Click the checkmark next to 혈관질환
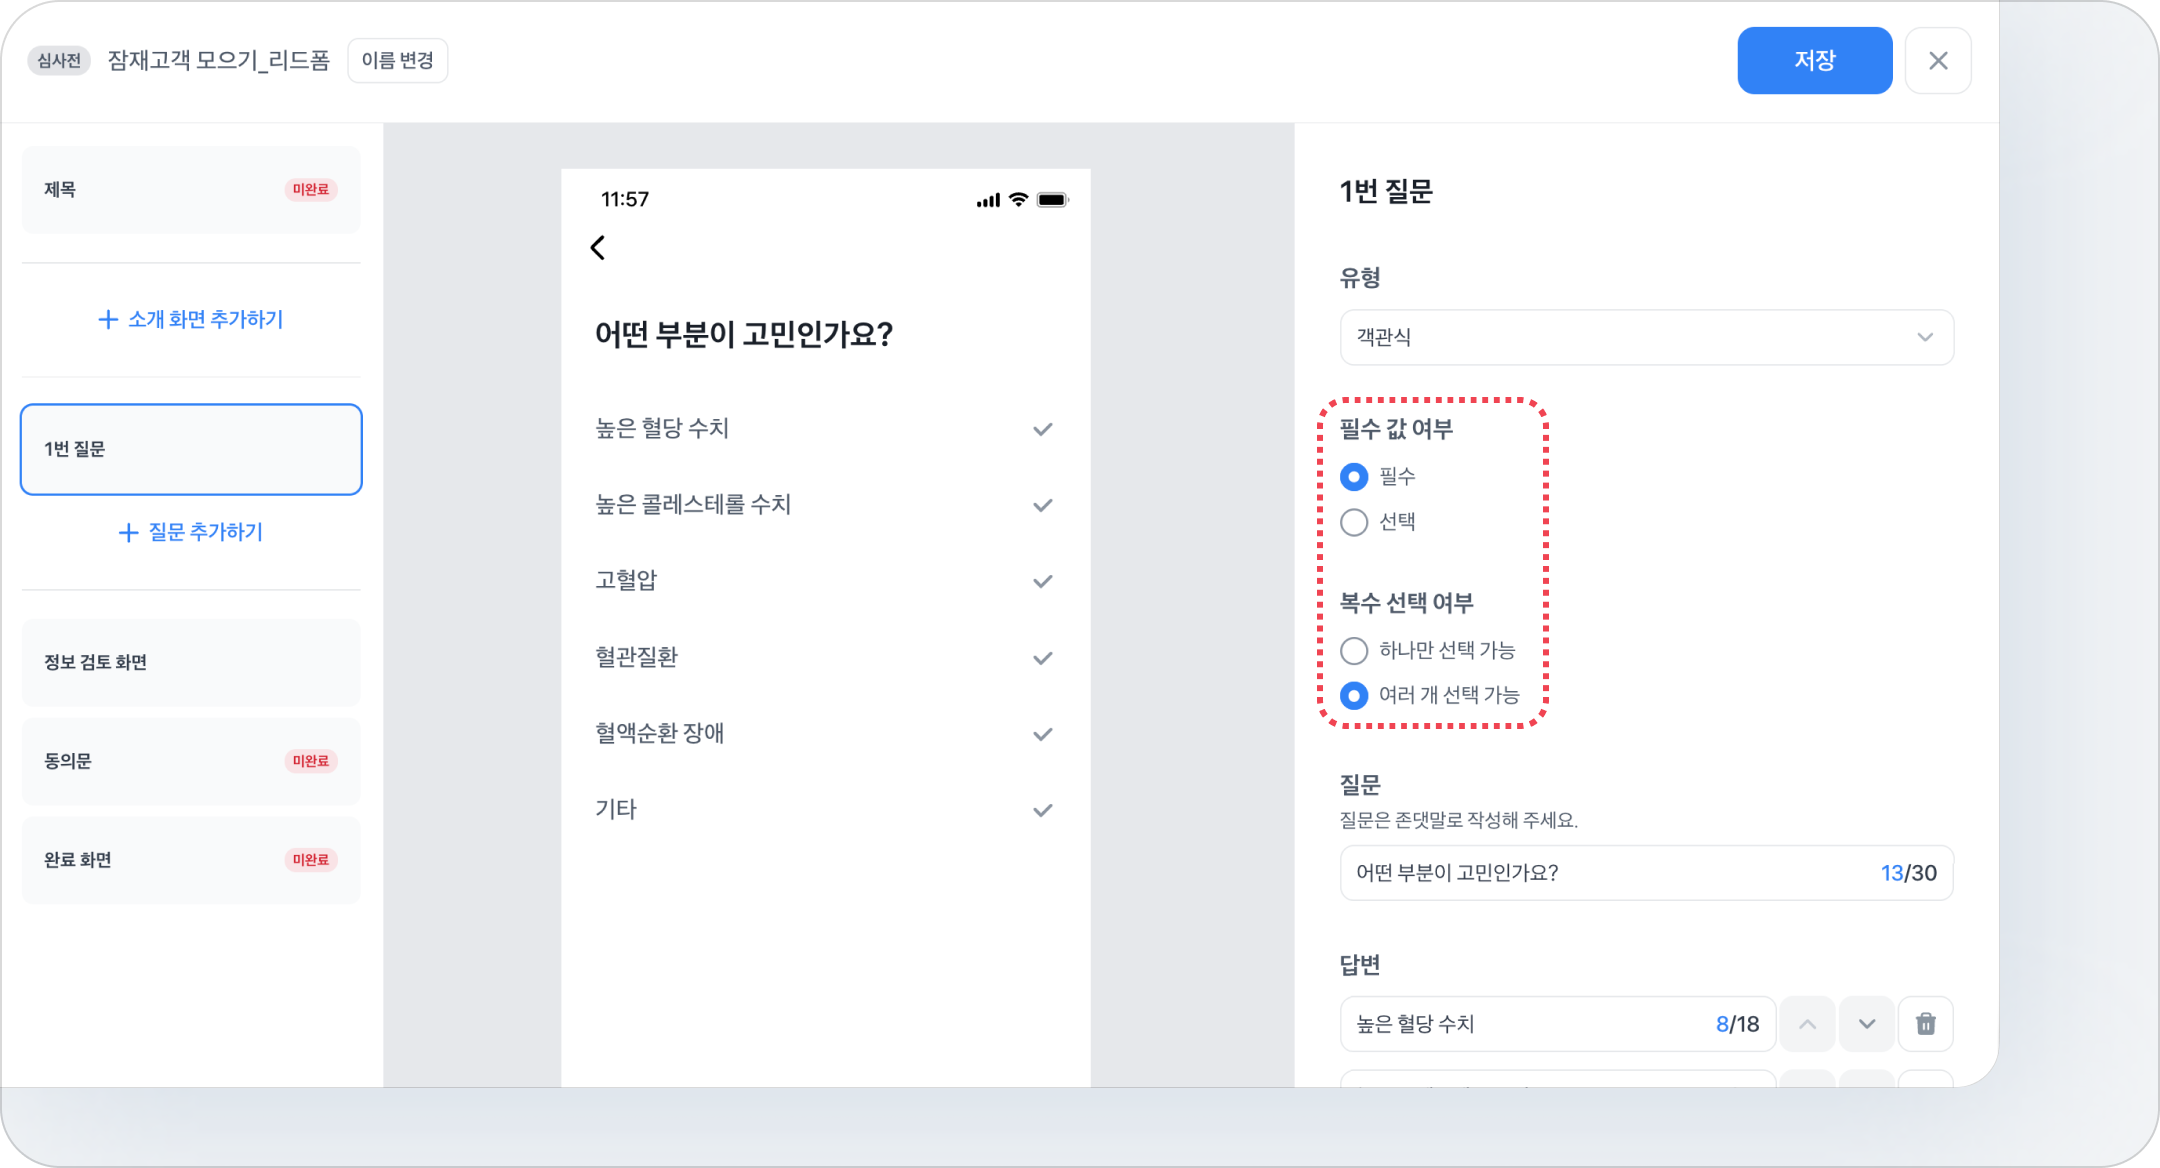 coord(1042,658)
